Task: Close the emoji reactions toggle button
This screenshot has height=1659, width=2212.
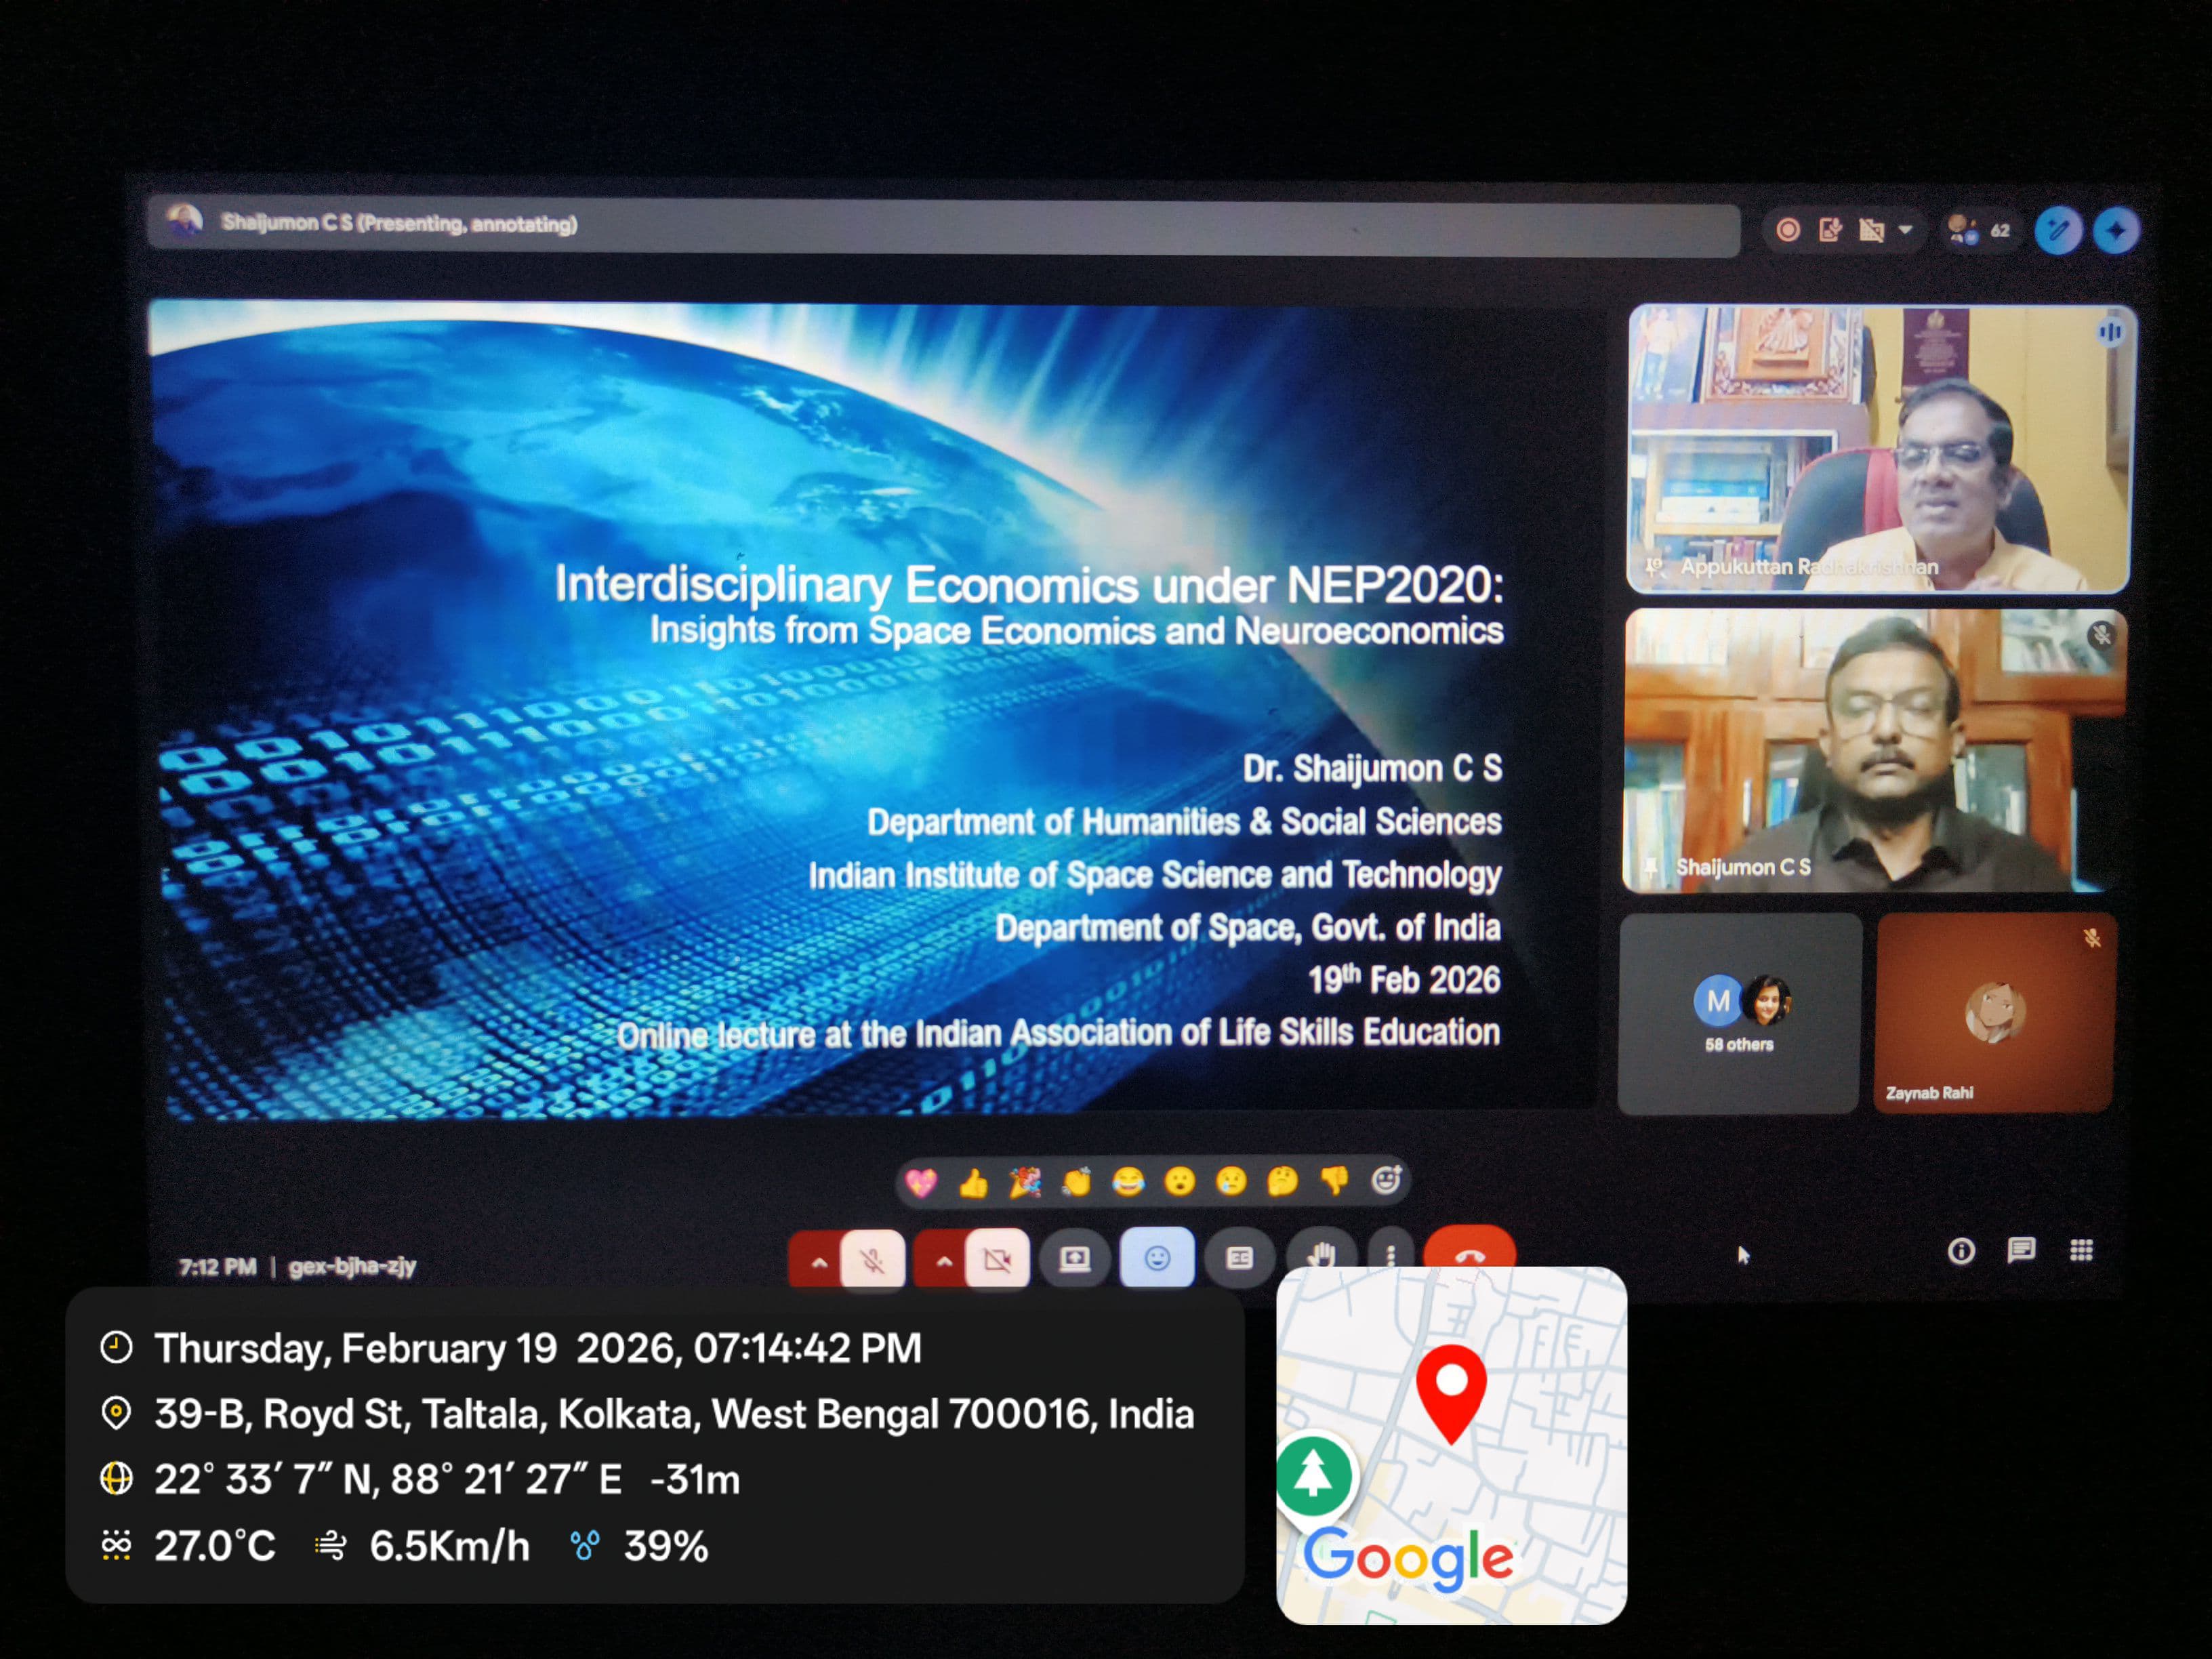Action: (x=1157, y=1258)
